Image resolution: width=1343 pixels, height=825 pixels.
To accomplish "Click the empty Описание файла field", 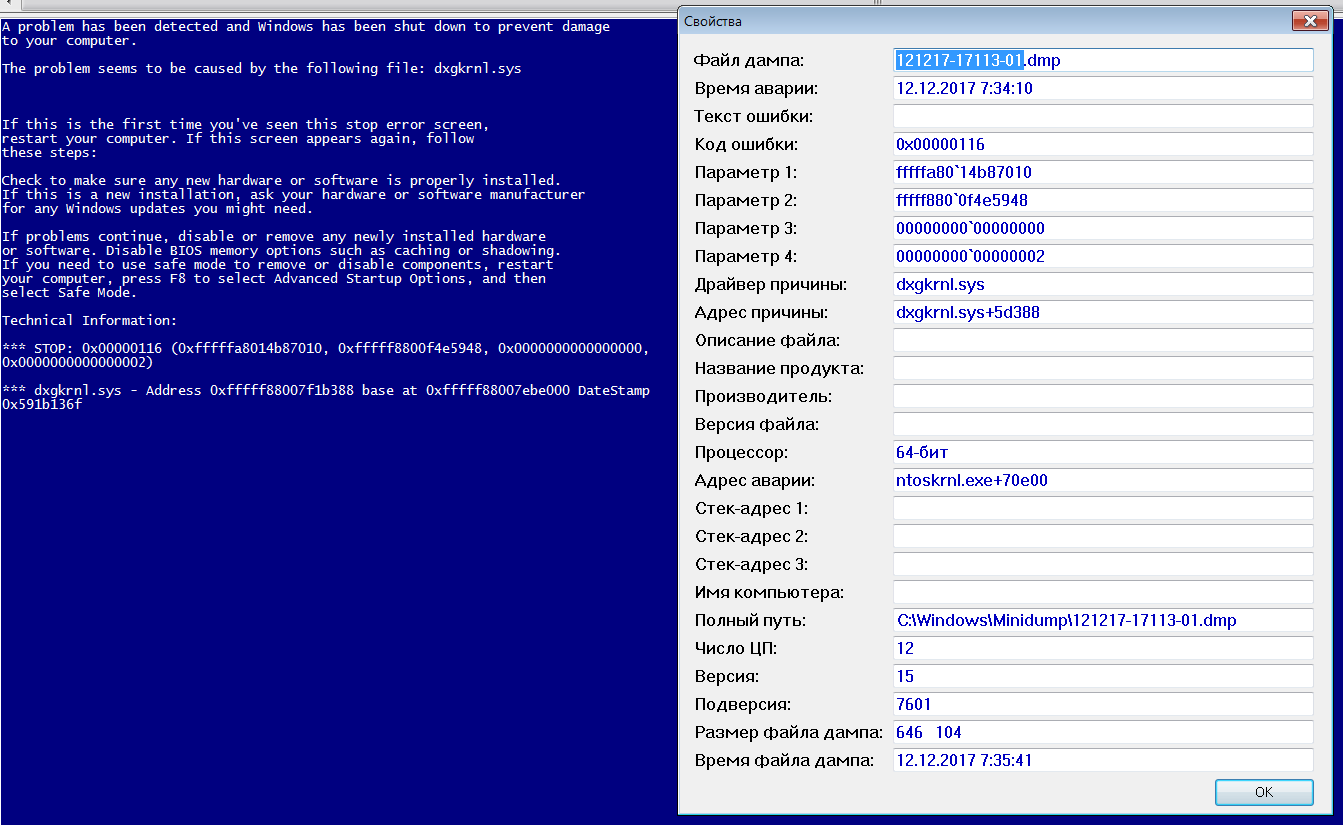I will click(x=1103, y=340).
